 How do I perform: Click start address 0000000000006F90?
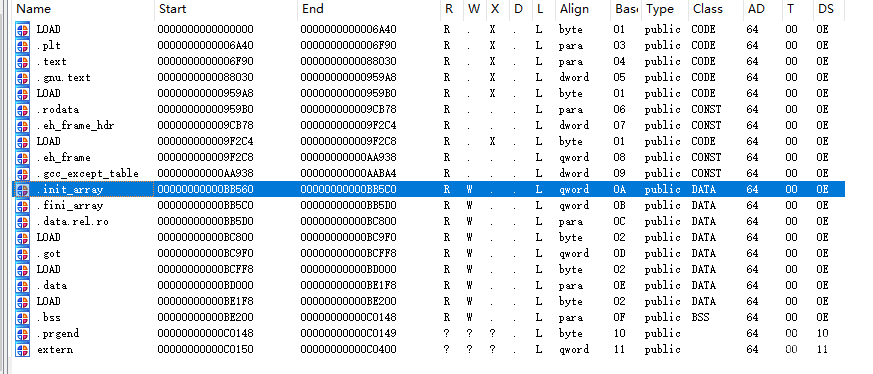[205, 62]
